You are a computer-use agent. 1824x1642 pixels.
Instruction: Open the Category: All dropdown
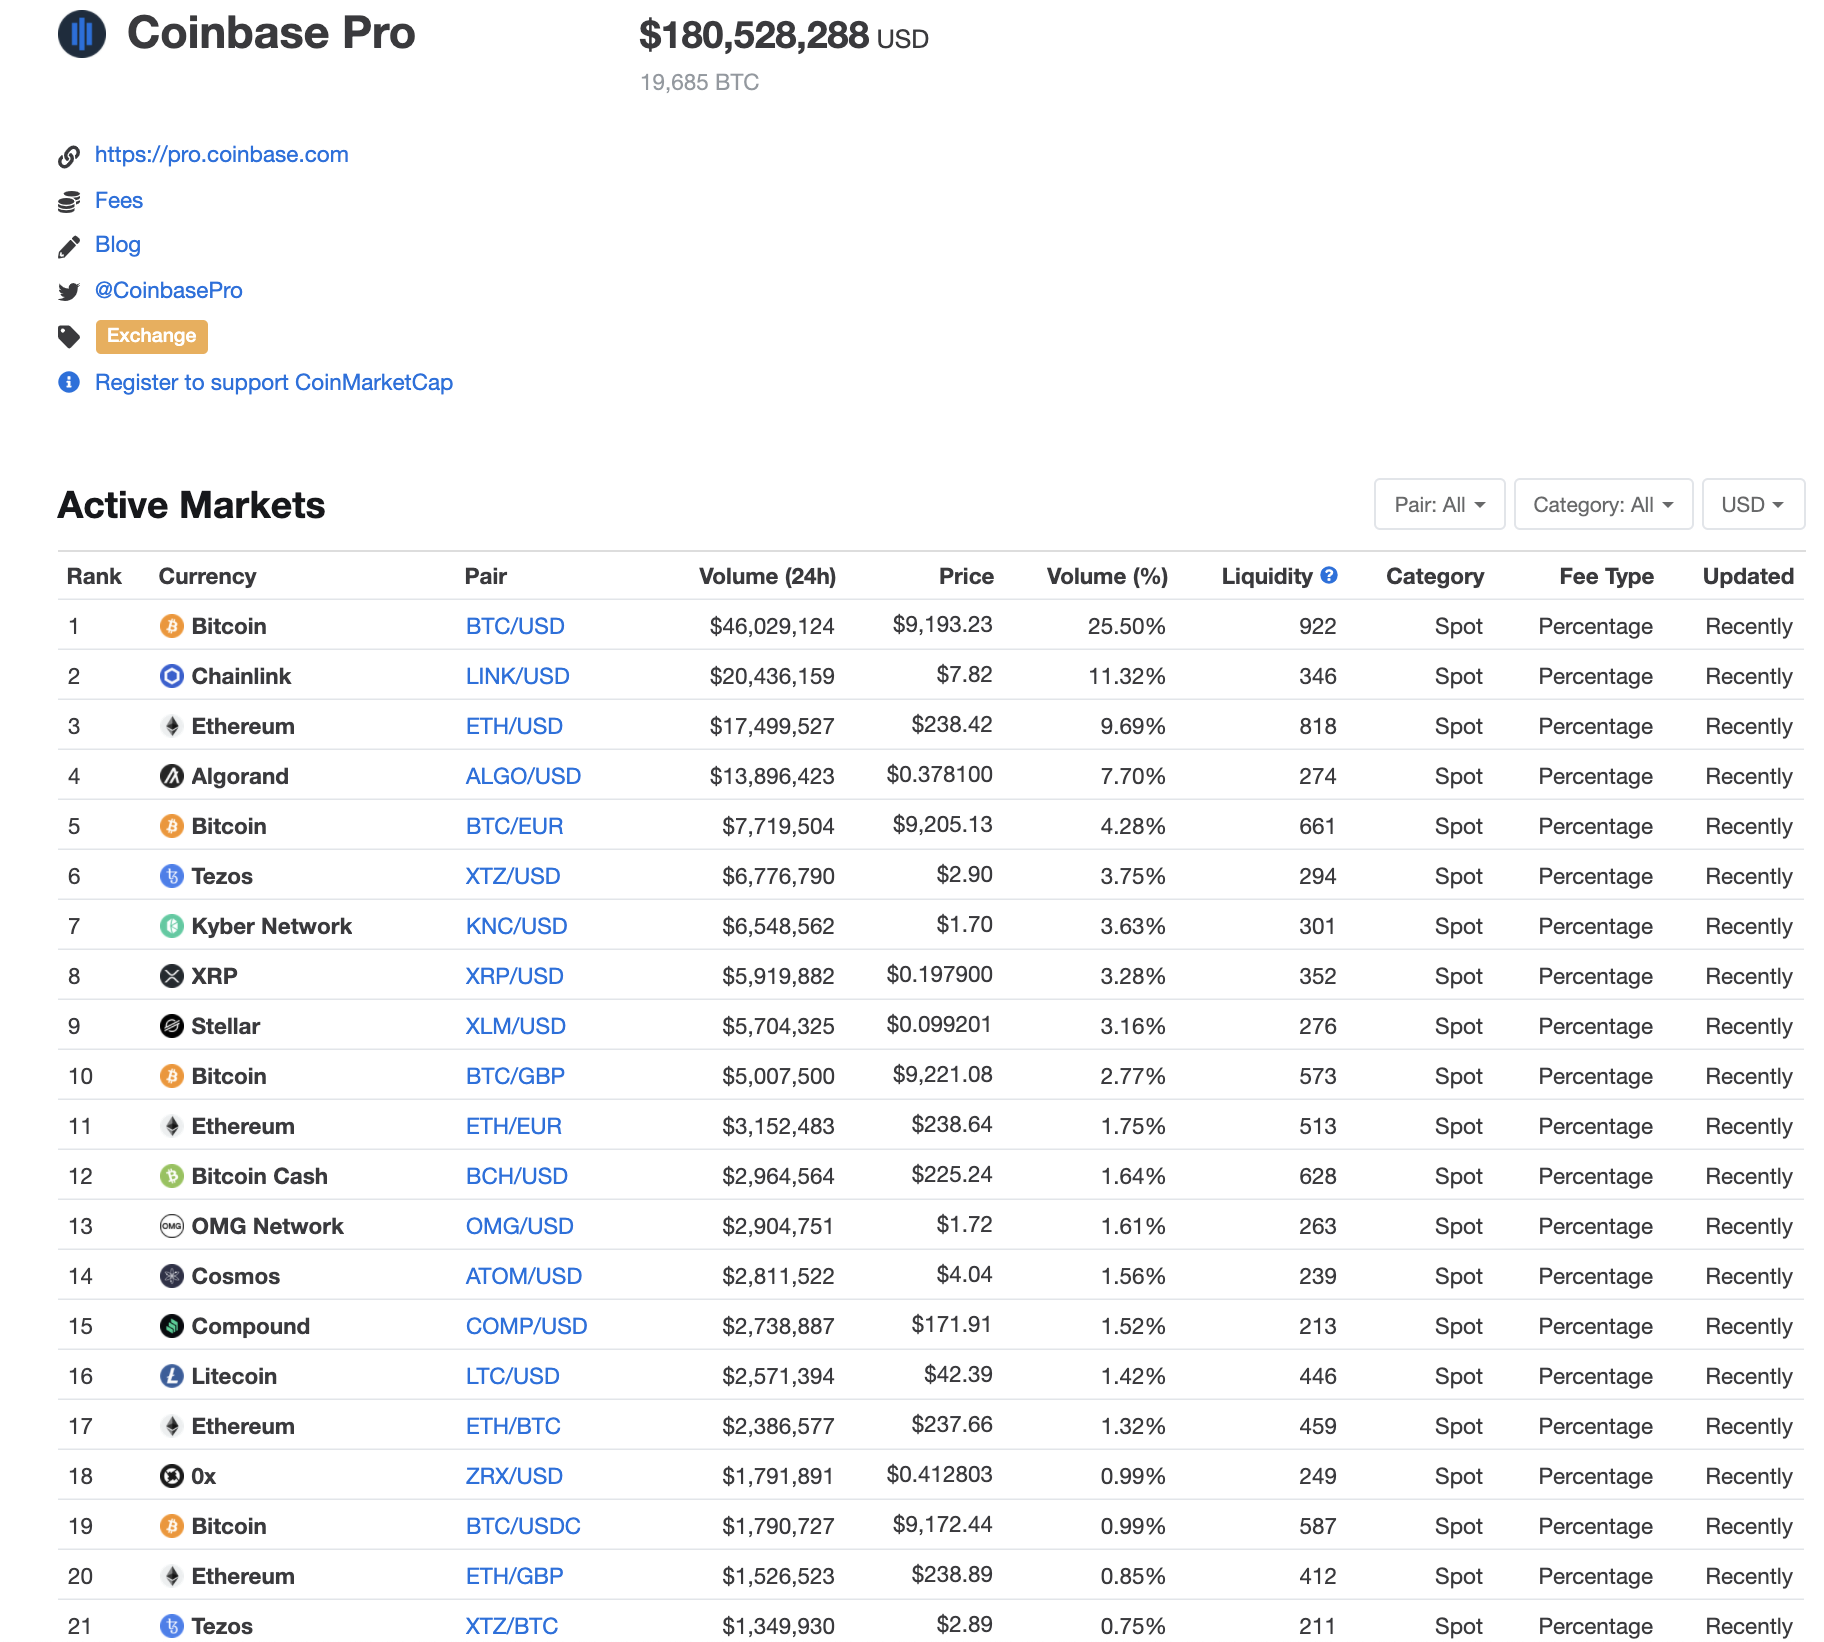tap(1603, 504)
